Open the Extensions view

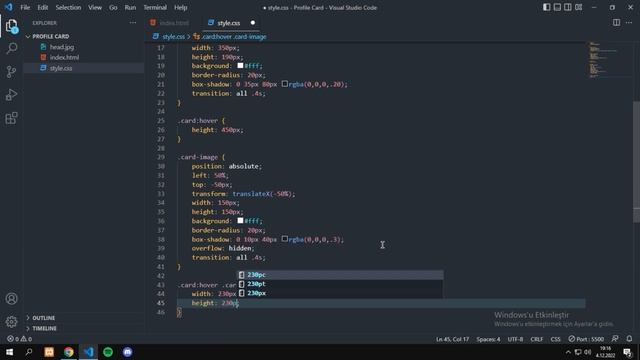[11, 118]
